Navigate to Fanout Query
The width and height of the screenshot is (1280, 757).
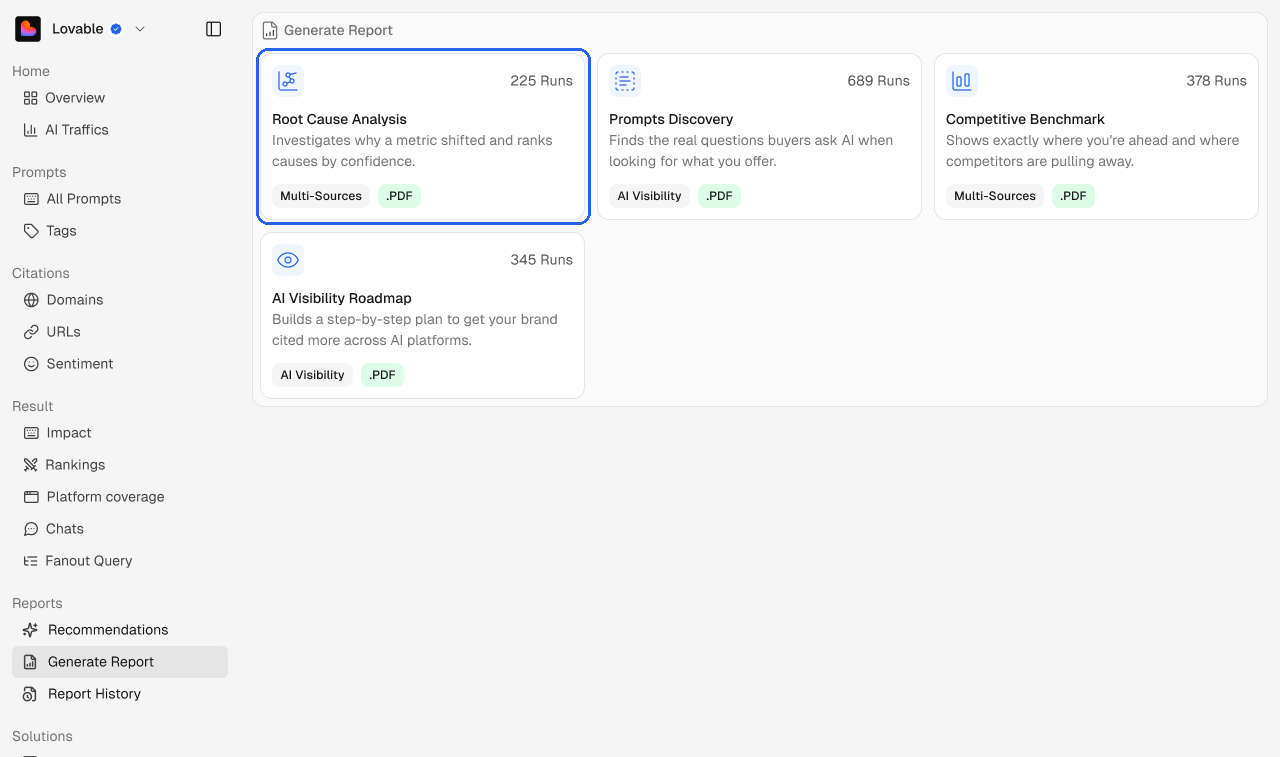pos(120,561)
